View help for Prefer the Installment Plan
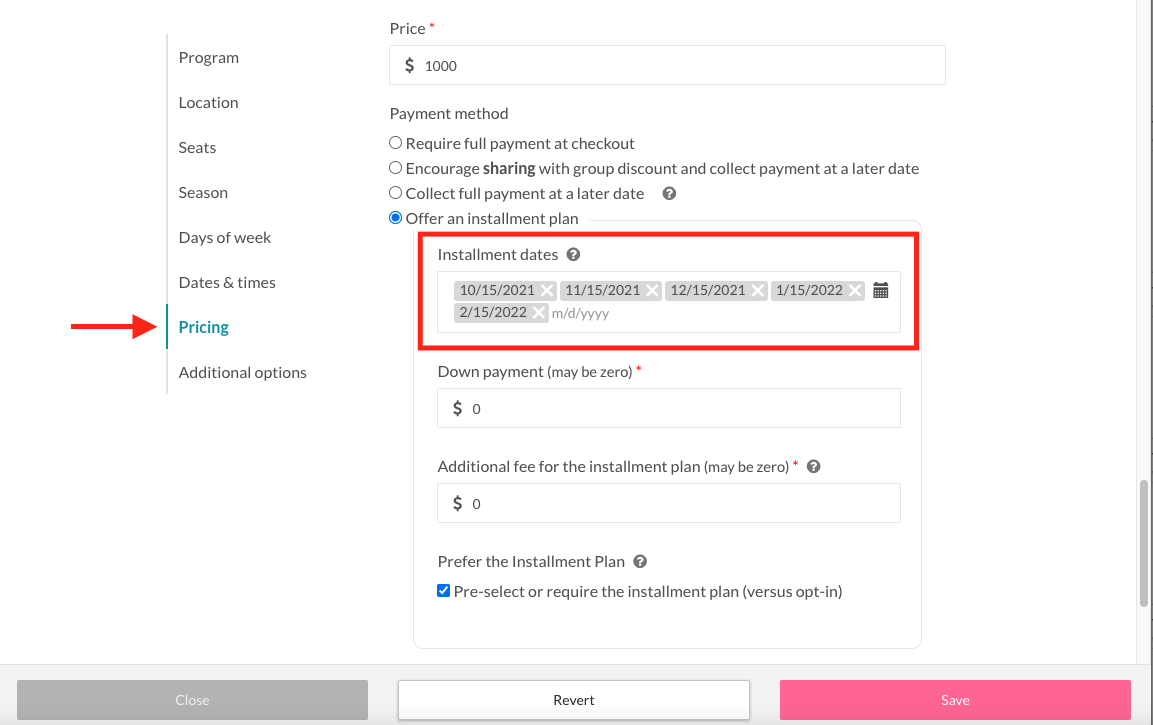Image resolution: width=1153 pixels, height=725 pixels. (x=640, y=562)
